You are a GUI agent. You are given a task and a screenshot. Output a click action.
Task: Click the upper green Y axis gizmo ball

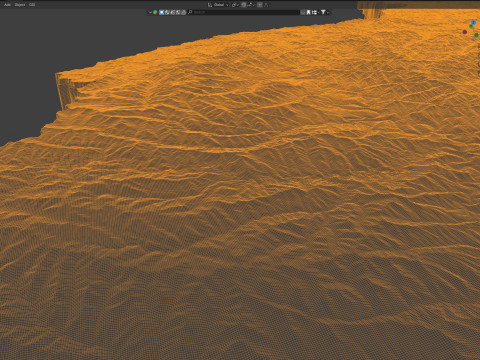coord(471,26)
